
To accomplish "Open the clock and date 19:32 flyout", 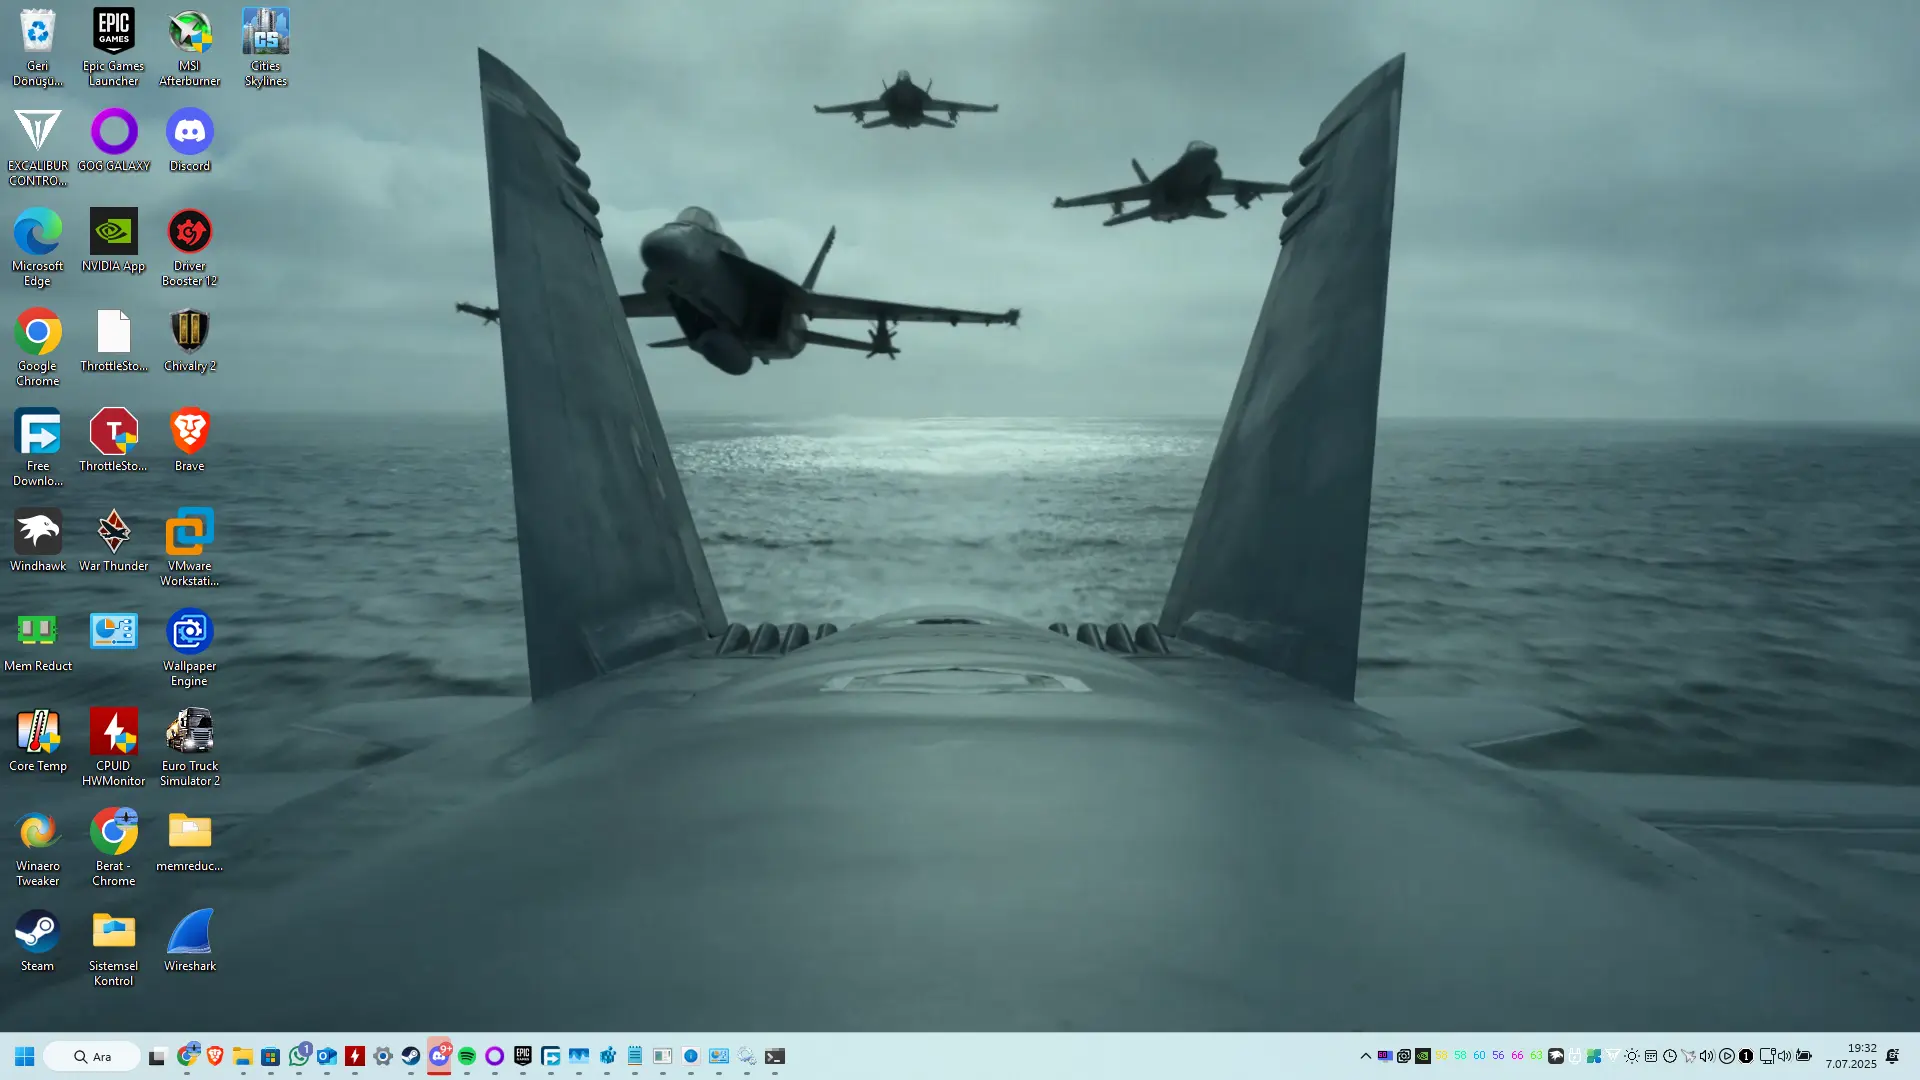I will pos(1851,1056).
